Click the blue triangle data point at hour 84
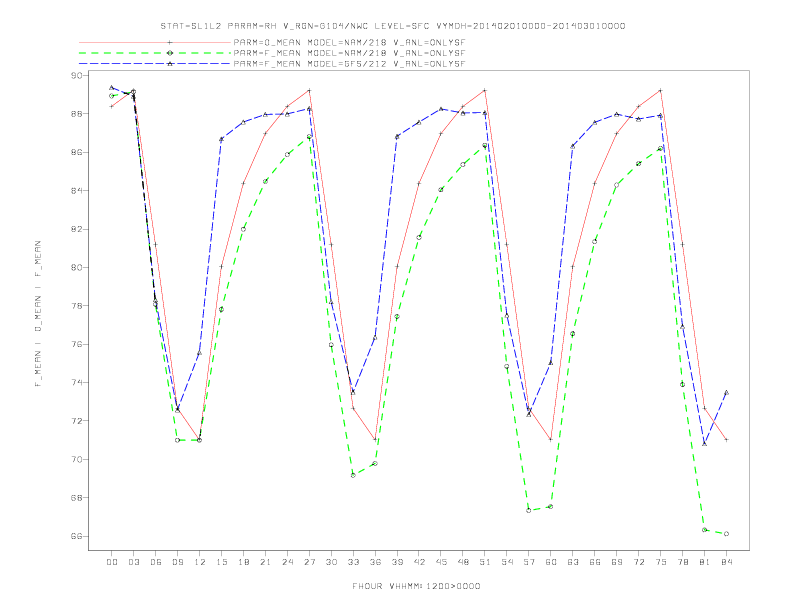This screenshot has width=792, height=612. click(x=726, y=392)
